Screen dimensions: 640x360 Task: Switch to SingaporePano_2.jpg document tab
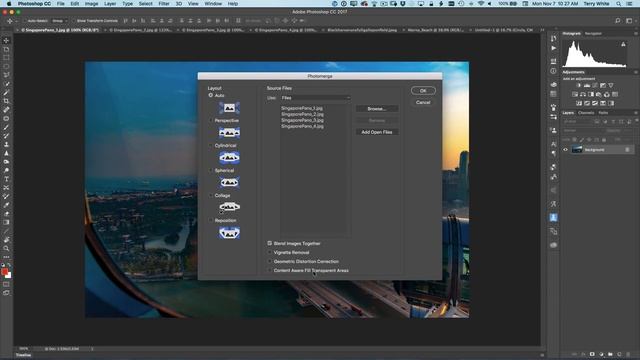[x=141, y=30]
